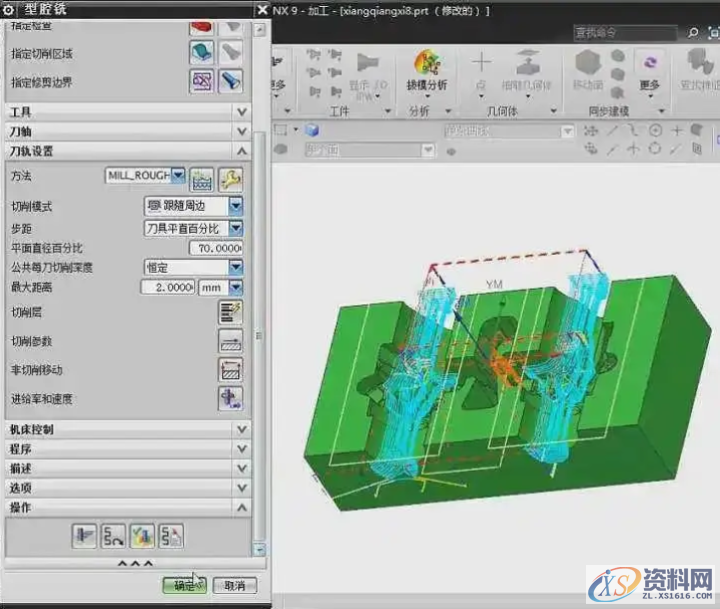720x609 pixels.
Task: Click the 取消 (Cancel) button
Action: click(x=234, y=585)
